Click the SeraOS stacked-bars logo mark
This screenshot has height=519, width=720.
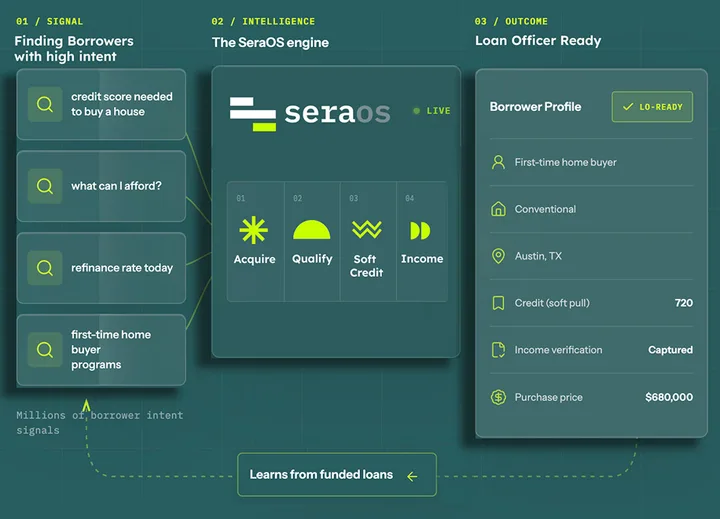click(x=253, y=114)
